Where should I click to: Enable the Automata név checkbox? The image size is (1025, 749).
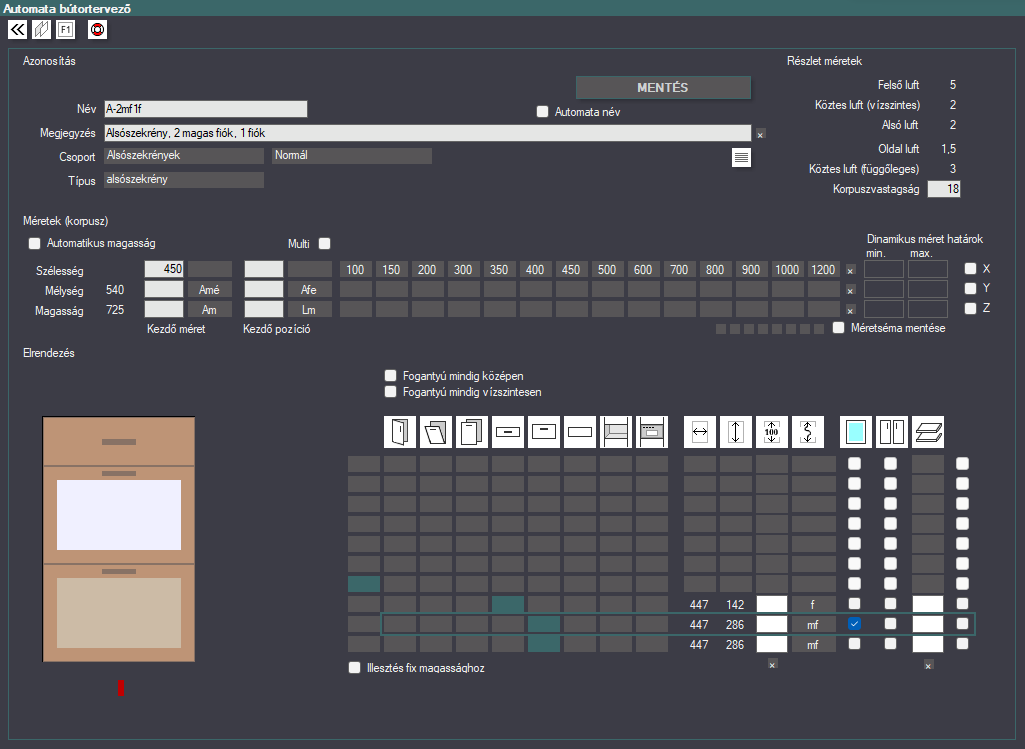(543, 112)
